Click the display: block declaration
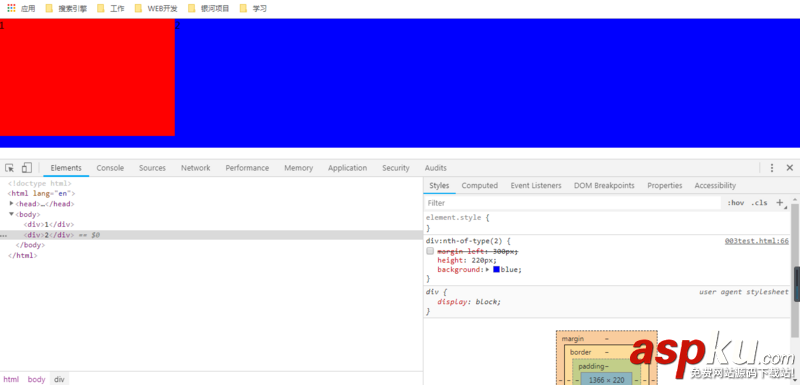 (x=469, y=301)
